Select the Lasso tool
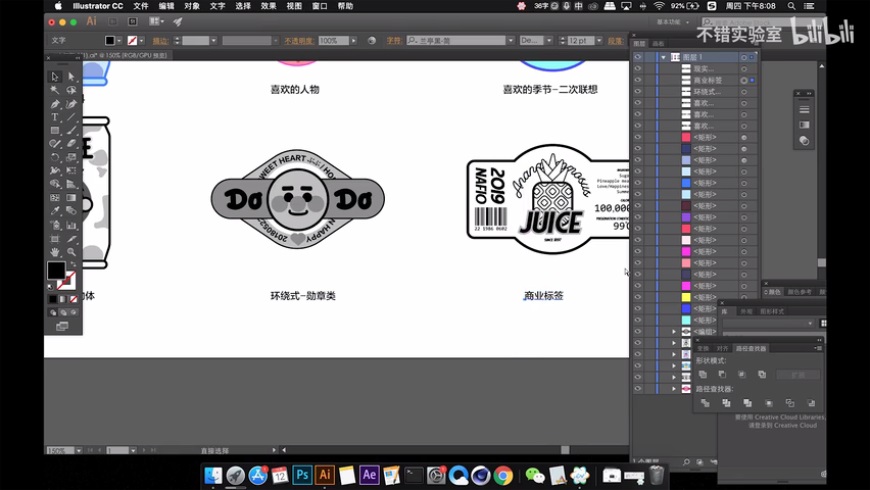Image resolution: width=870 pixels, height=490 pixels. [71, 90]
